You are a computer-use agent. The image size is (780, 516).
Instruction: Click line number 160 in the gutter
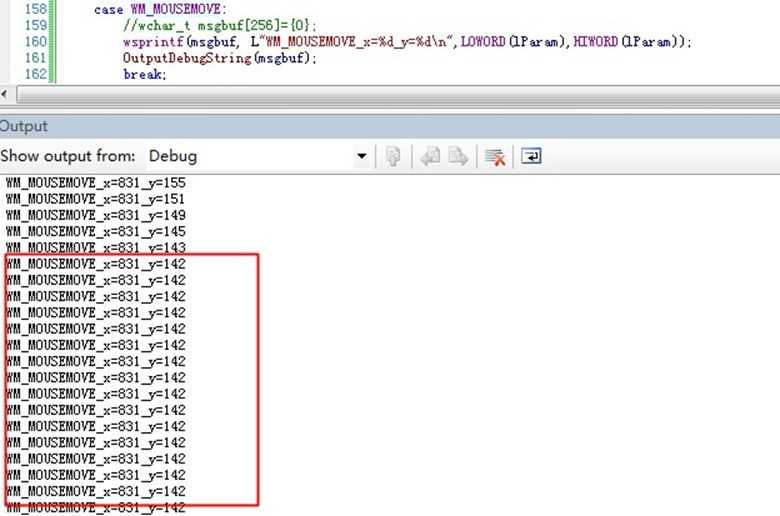click(x=35, y=41)
